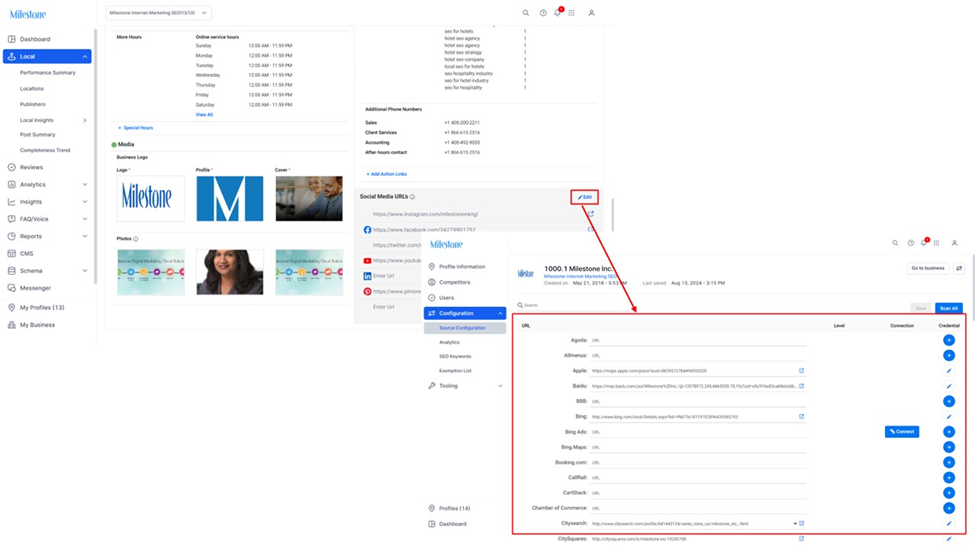This screenshot has width=975, height=548.
Task: Open user account icon in main window header
Action: point(591,12)
